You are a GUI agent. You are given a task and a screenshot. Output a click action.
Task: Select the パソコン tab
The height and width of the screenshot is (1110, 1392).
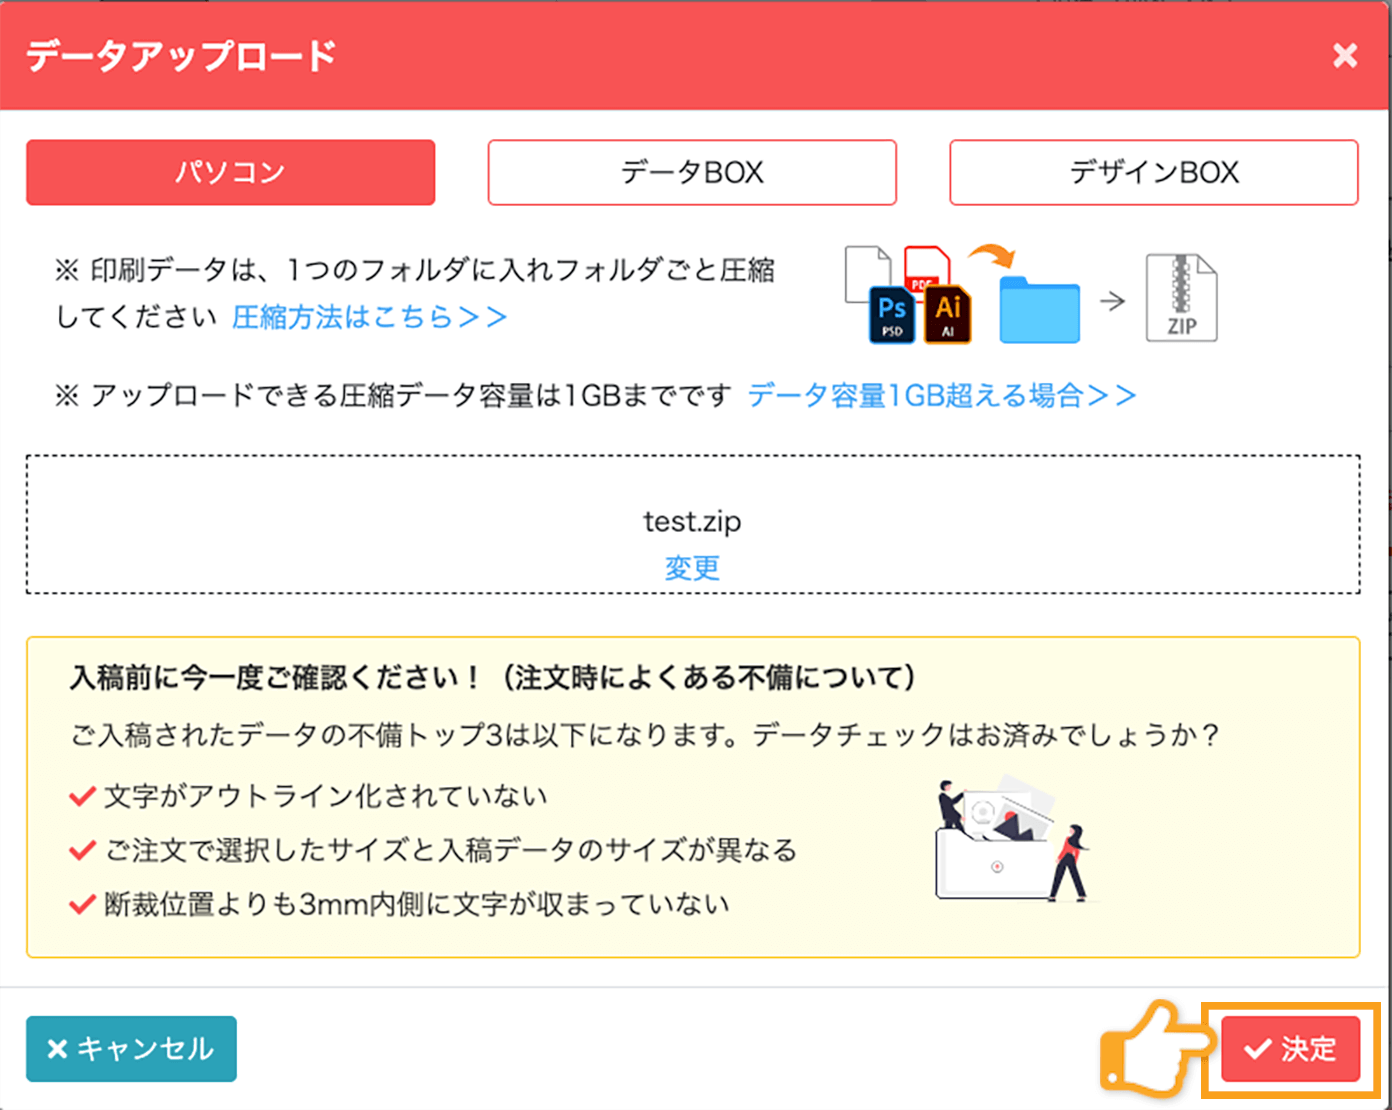(x=230, y=172)
